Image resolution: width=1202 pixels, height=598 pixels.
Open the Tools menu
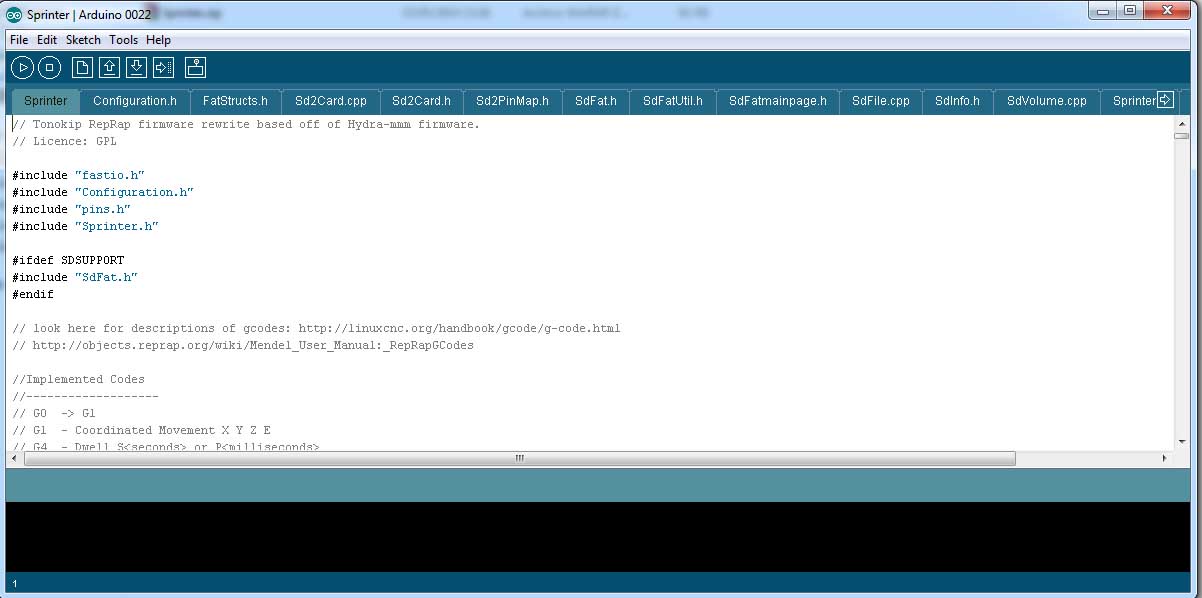tap(123, 40)
